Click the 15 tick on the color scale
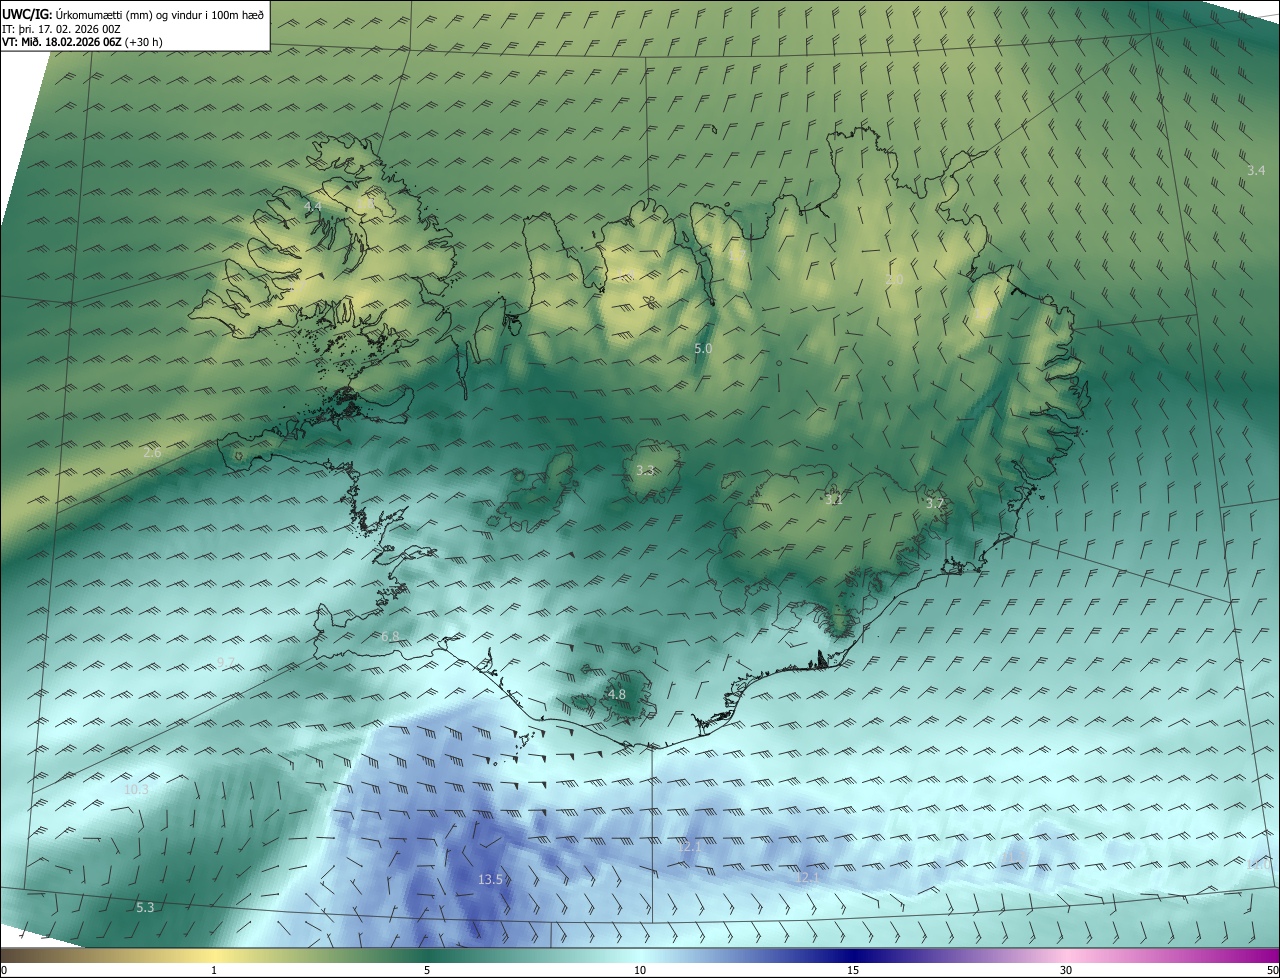Screen dimensions: 1280x978 [853, 970]
